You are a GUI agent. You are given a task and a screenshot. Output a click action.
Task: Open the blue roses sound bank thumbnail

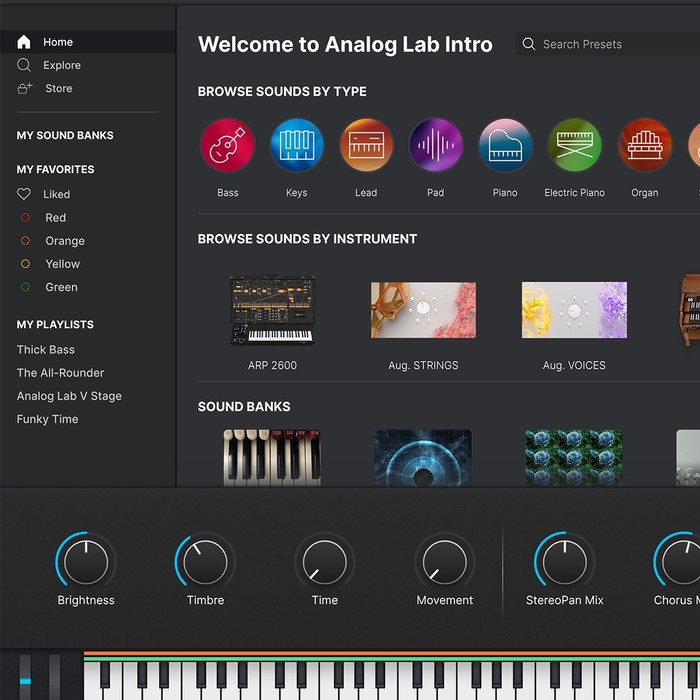tap(574, 458)
